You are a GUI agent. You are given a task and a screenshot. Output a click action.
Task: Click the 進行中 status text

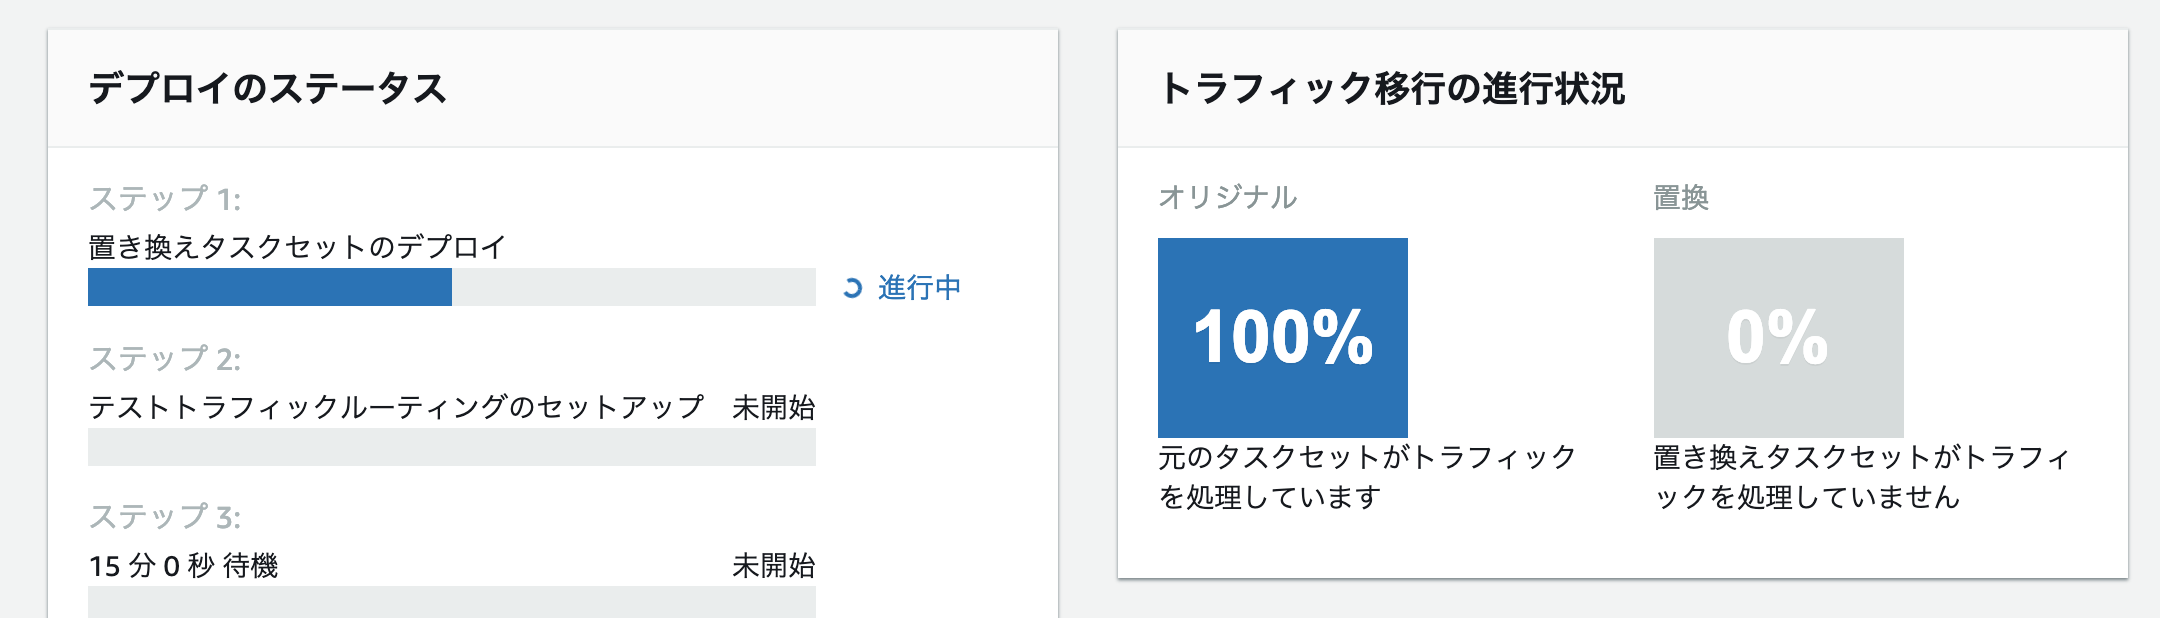click(x=919, y=288)
